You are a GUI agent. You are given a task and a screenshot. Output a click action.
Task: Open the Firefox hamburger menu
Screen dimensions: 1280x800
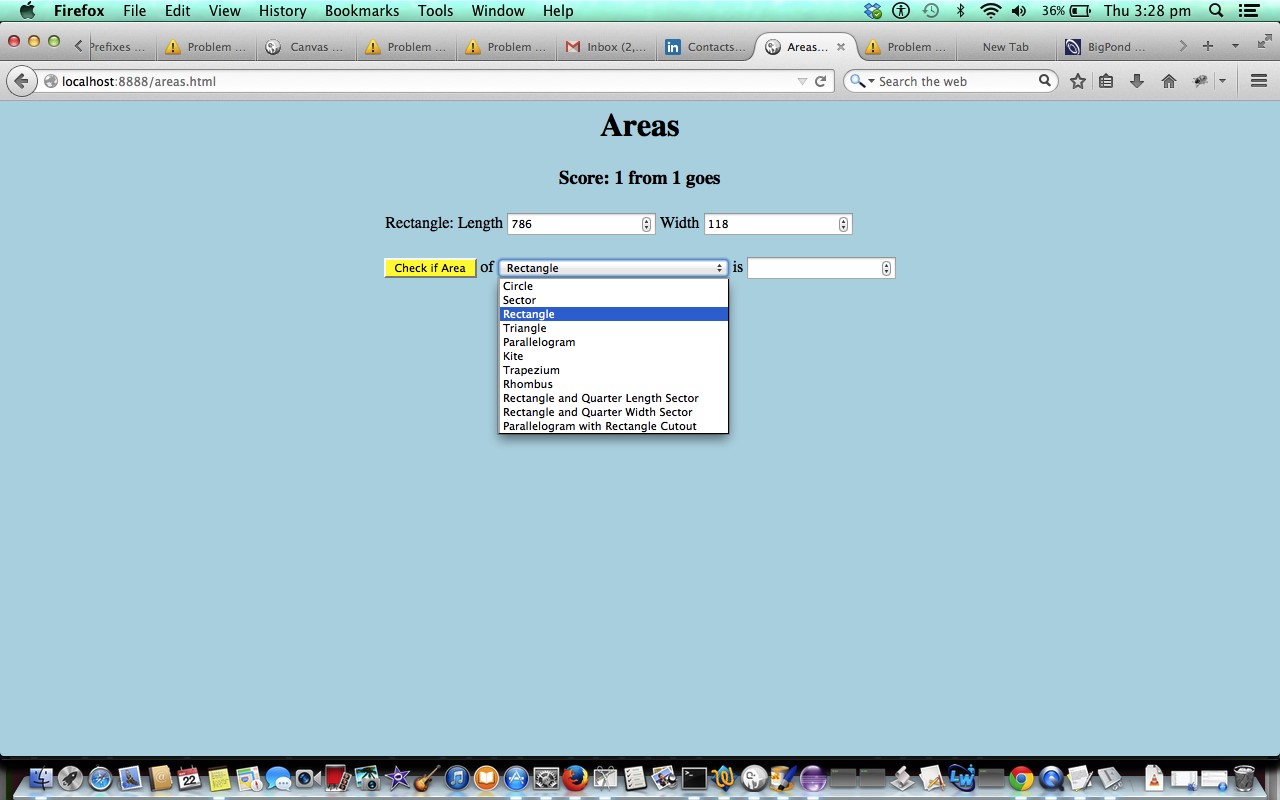tap(1259, 81)
